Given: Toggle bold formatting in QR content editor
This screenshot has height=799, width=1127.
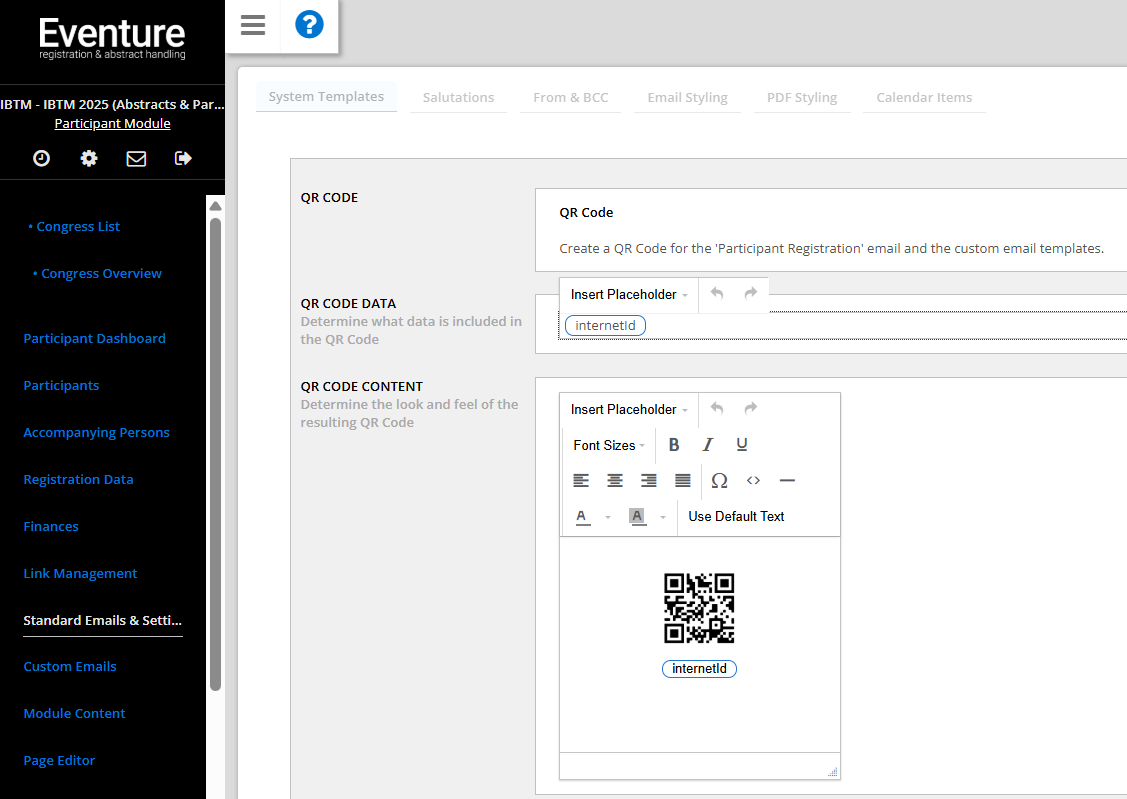Looking at the screenshot, I should pos(674,445).
